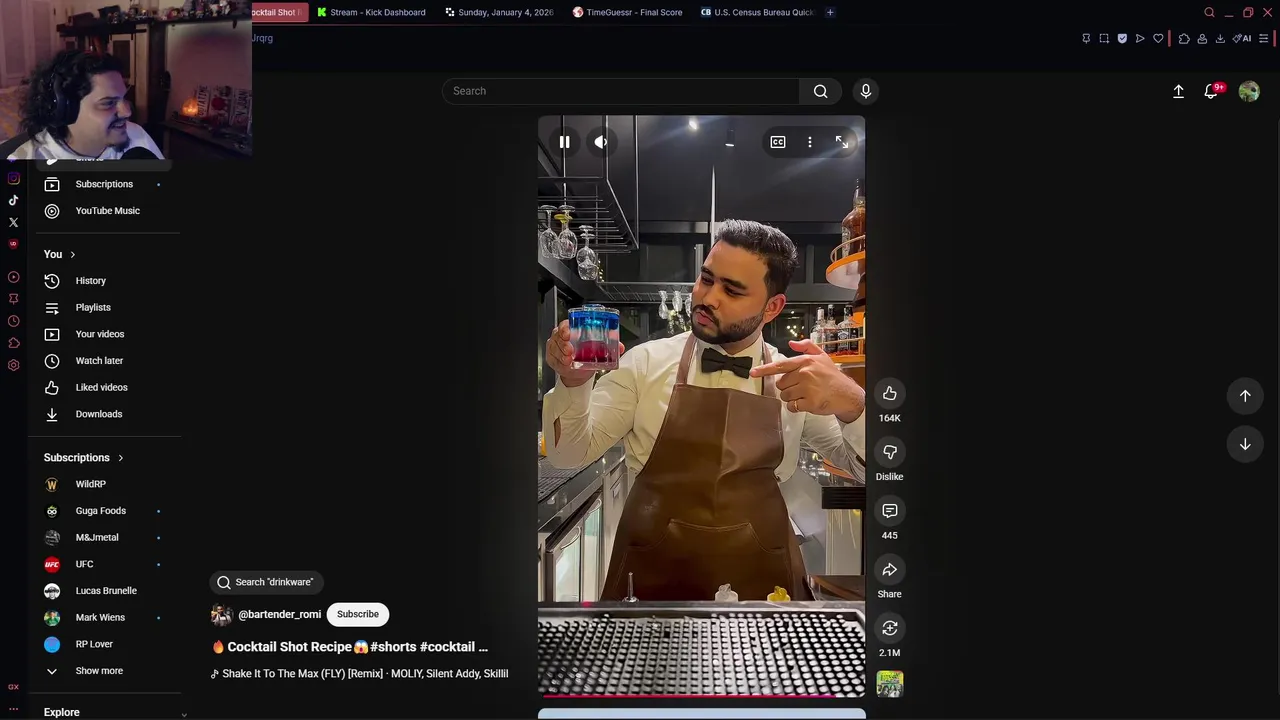Open Liked videos in the sidebar
Viewport: 1280px width, 720px height.
point(104,387)
